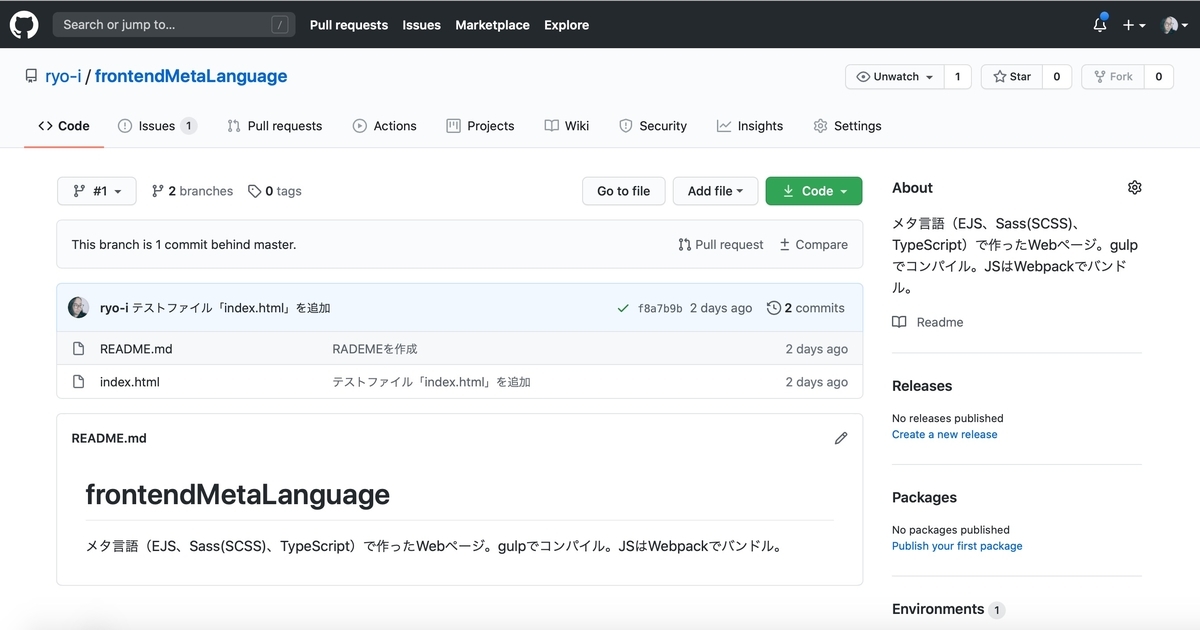1200x630 pixels.
Task: Click Create a new release
Action: [x=945, y=434]
